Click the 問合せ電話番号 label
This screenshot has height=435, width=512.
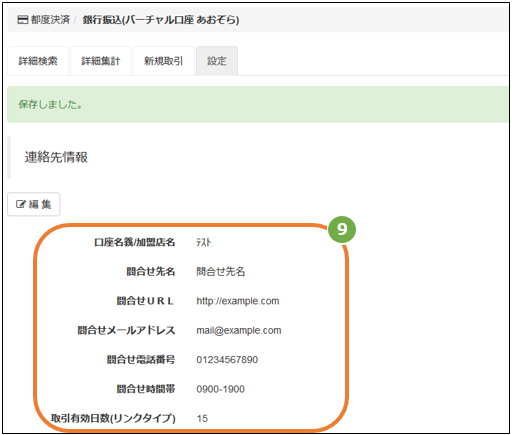pos(141,360)
